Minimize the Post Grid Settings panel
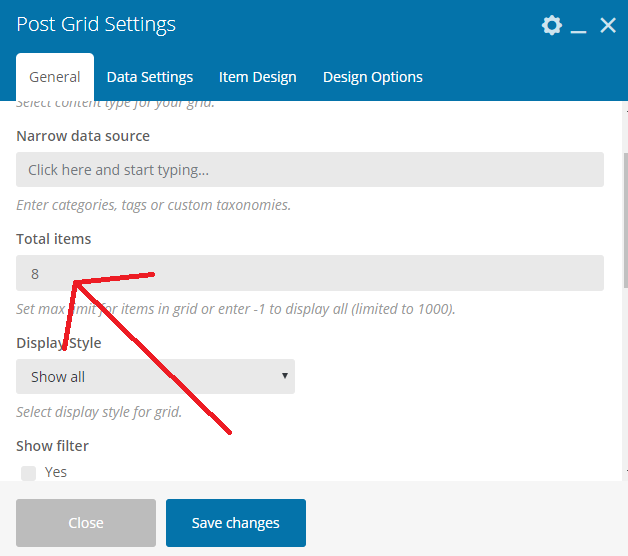The height and width of the screenshot is (556, 628). click(x=578, y=26)
